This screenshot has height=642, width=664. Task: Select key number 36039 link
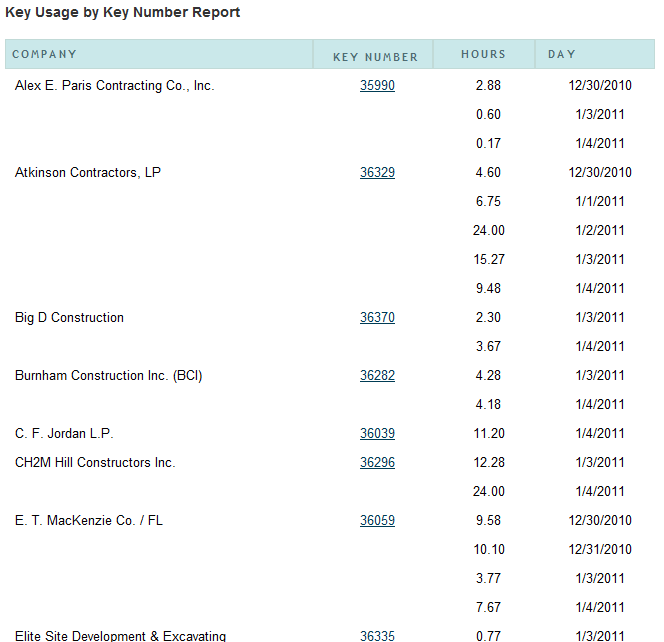377,434
